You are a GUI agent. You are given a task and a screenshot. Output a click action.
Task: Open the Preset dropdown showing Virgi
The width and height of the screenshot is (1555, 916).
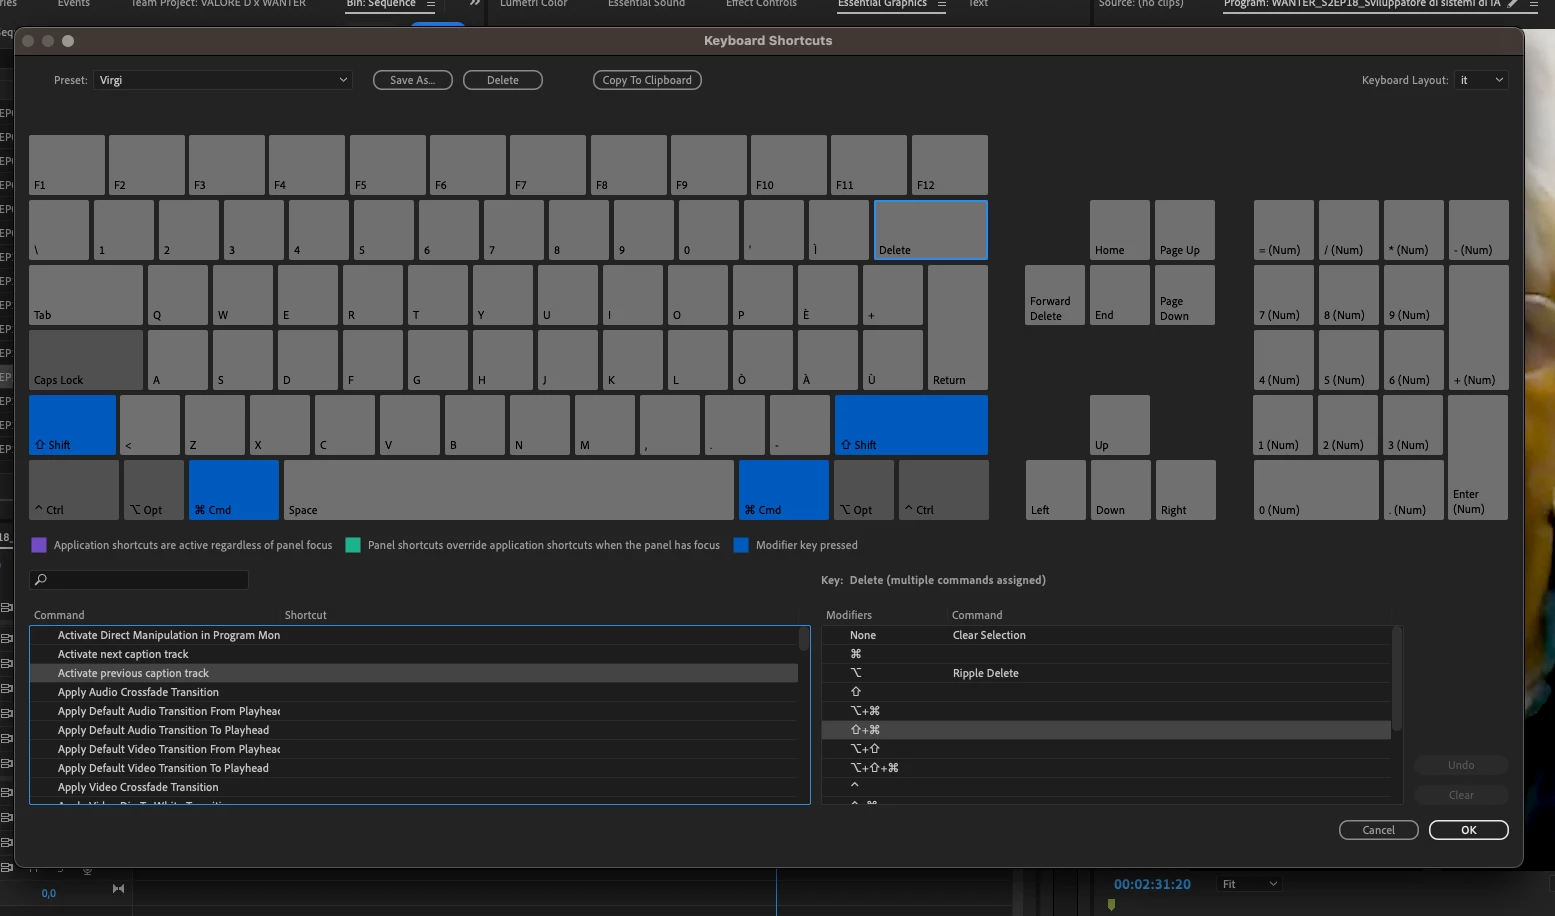coord(223,80)
